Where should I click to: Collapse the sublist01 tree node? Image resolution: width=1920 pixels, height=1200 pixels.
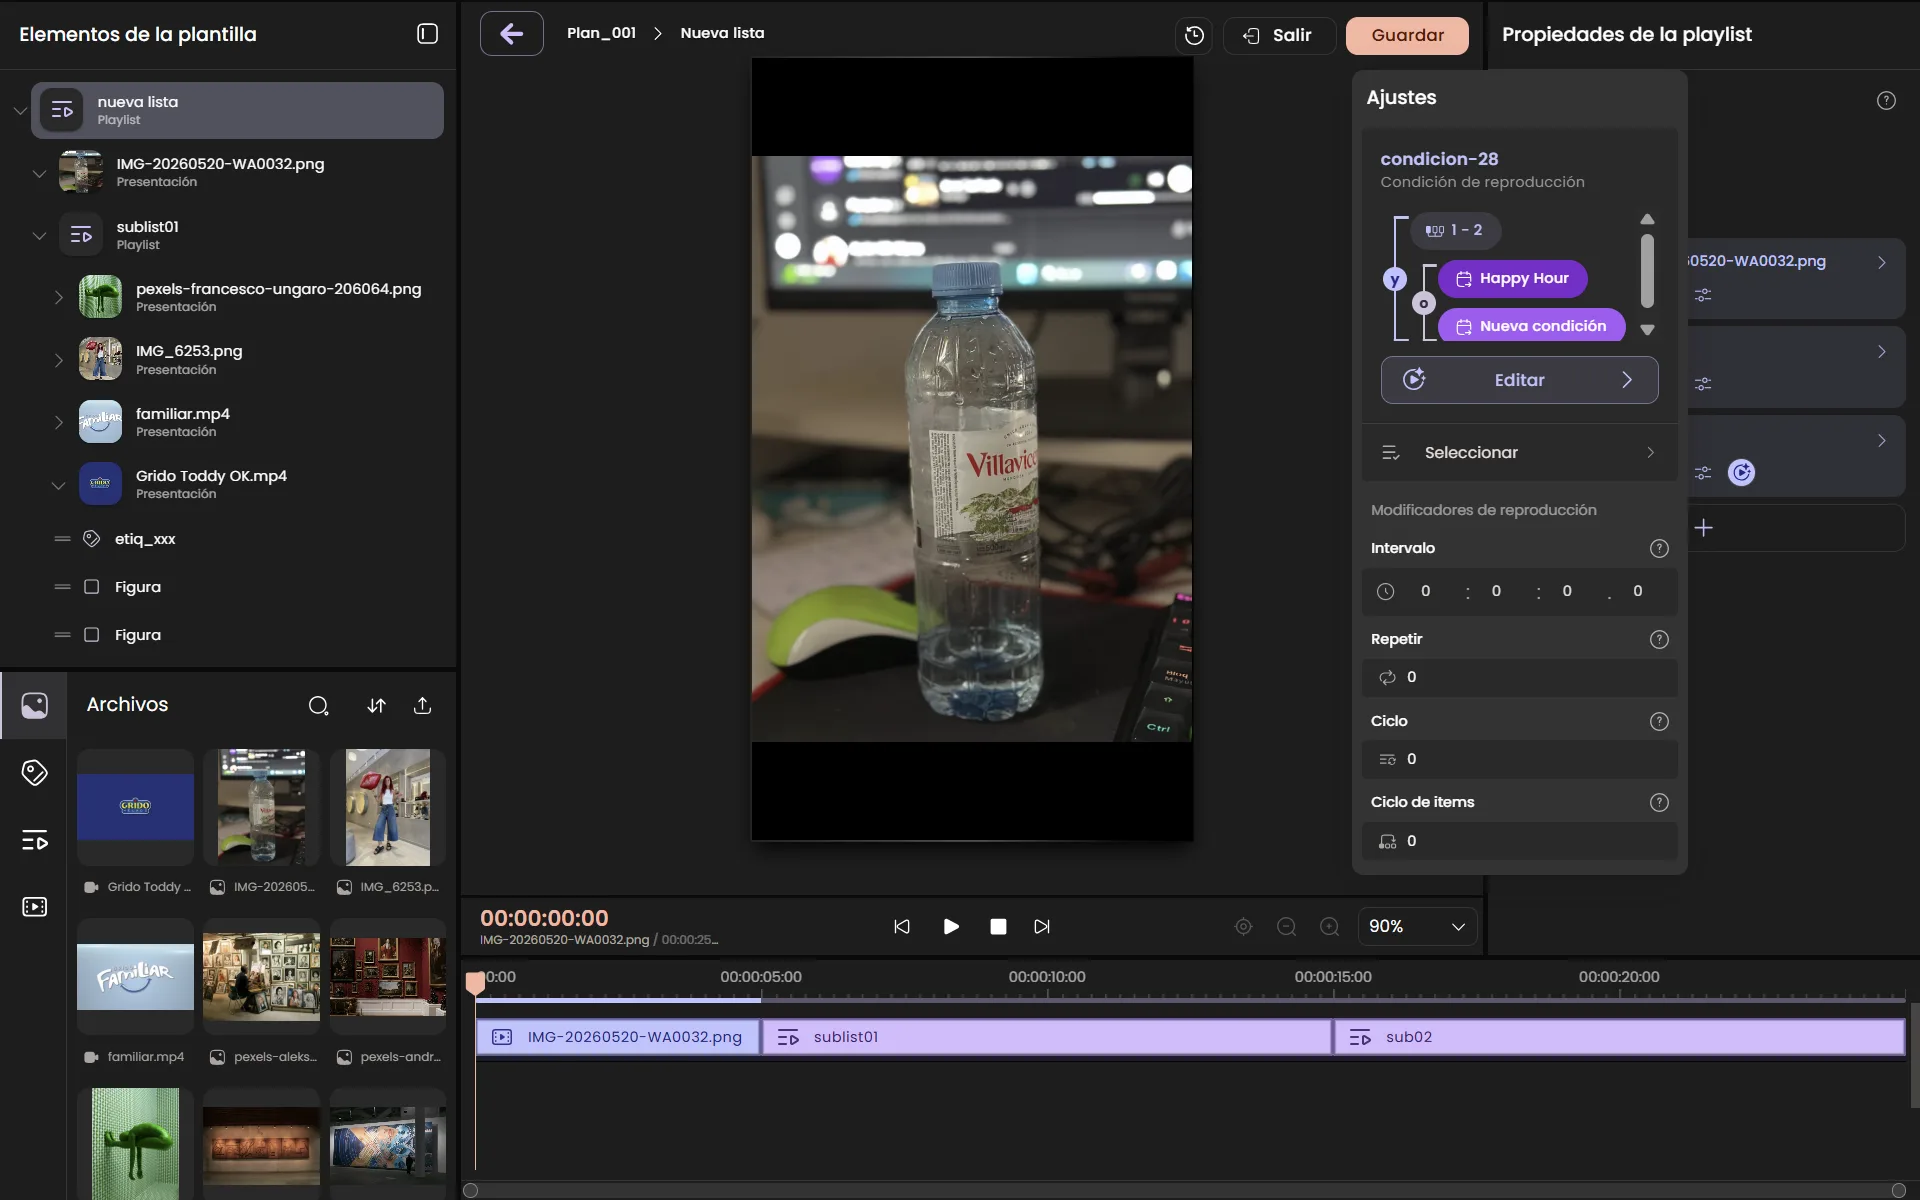39,236
